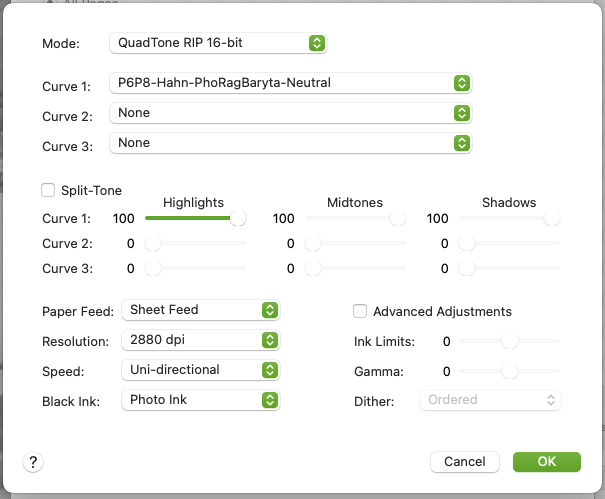The width and height of the screenshot is (605, 499).
Task: Click the Ink Limits slider handle
Action: pyautogui.click(x=509, y=341)
